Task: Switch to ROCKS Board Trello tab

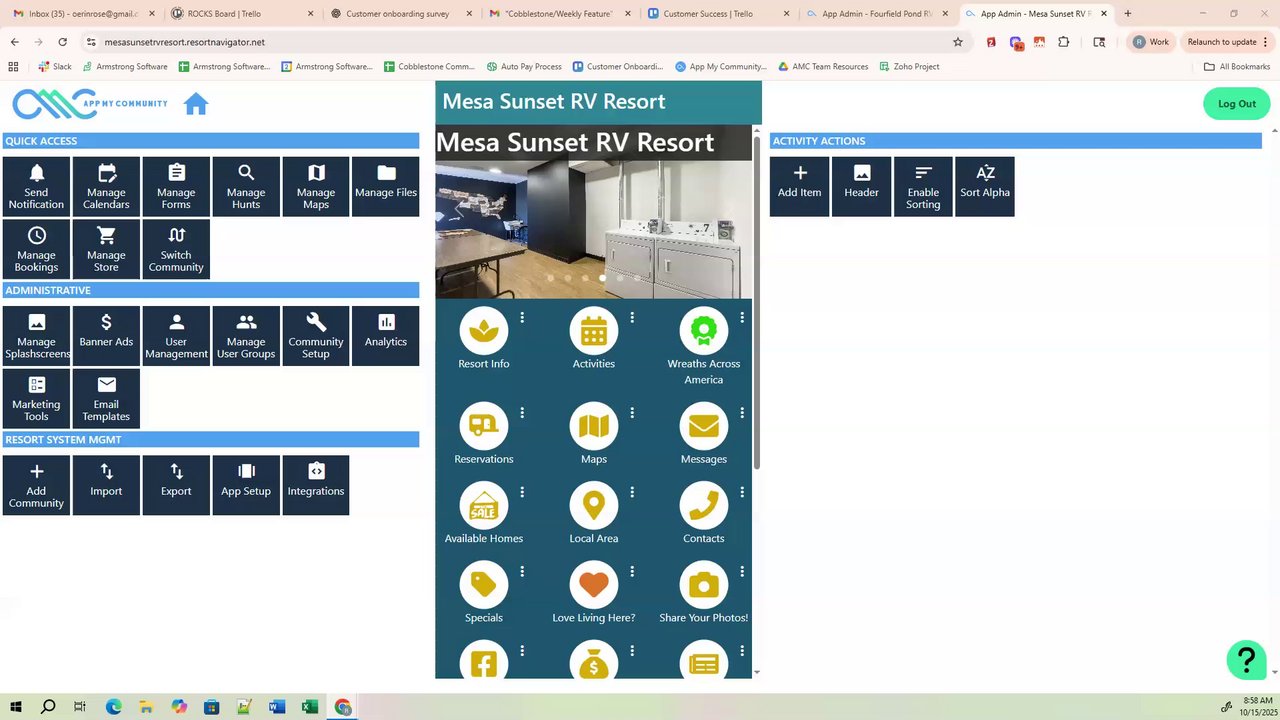Action: (x=241, y=14)
